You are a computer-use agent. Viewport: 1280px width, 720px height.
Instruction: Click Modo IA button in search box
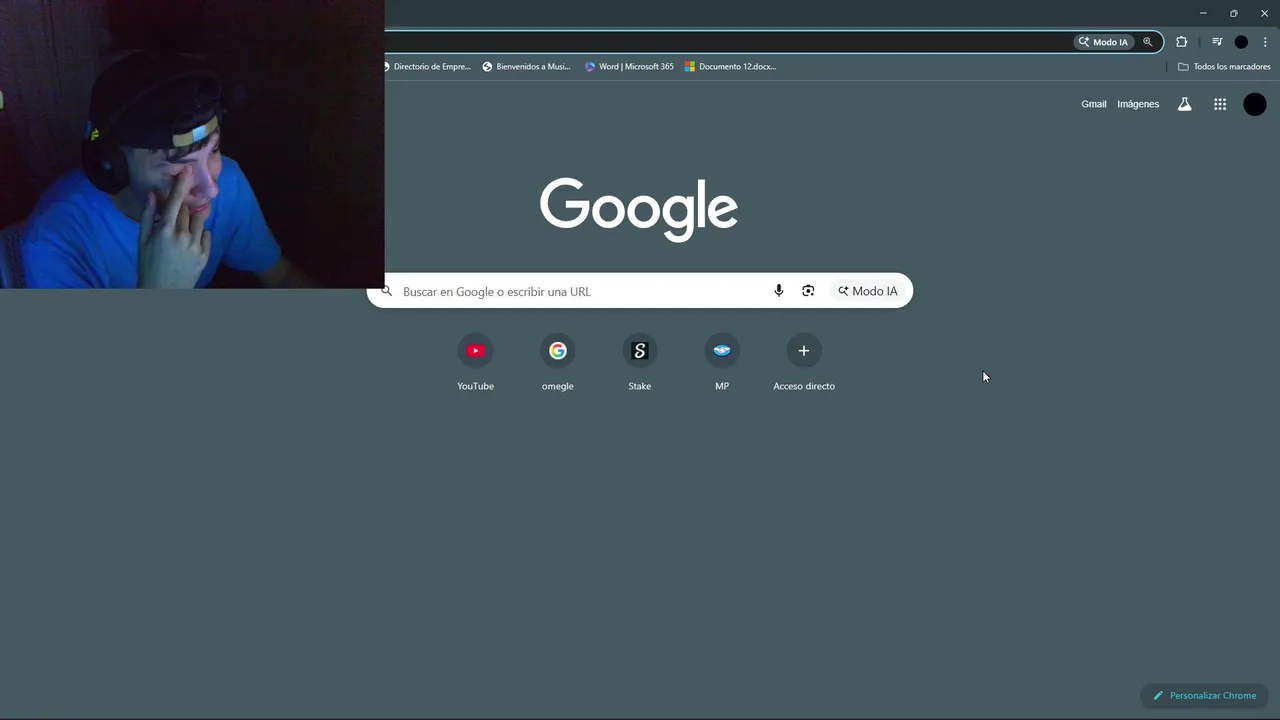click(x=868, y=291)
